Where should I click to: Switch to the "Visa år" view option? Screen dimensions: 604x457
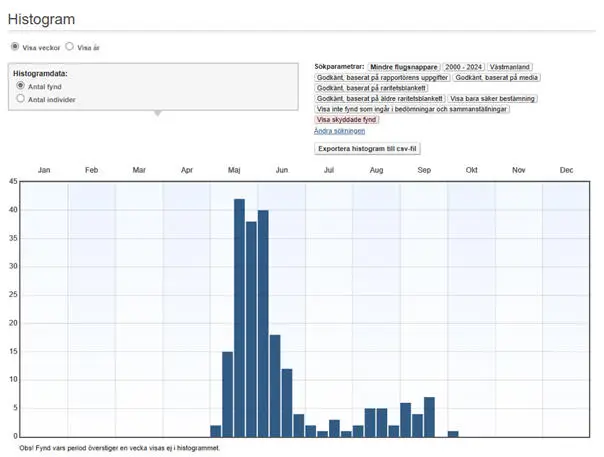(69, 46)
